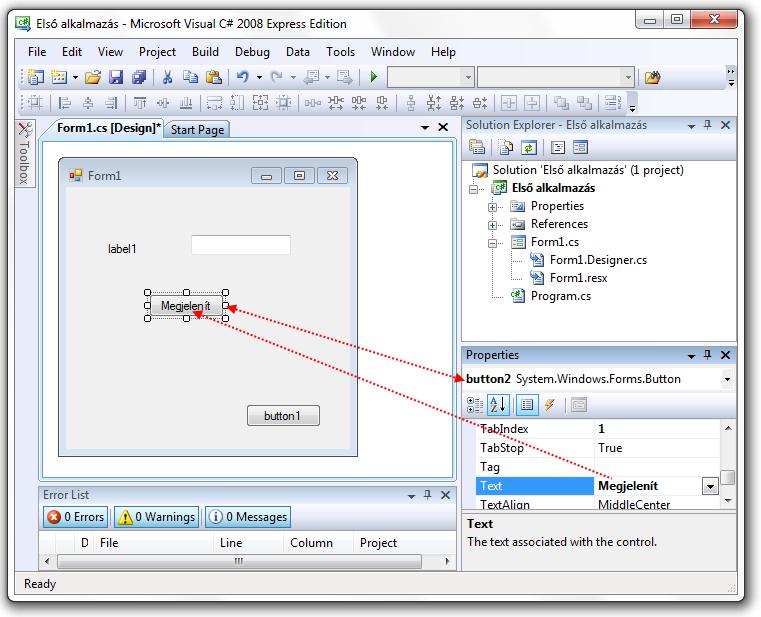
Task: Click the empty text box on Form1
Action: (241, 245)
